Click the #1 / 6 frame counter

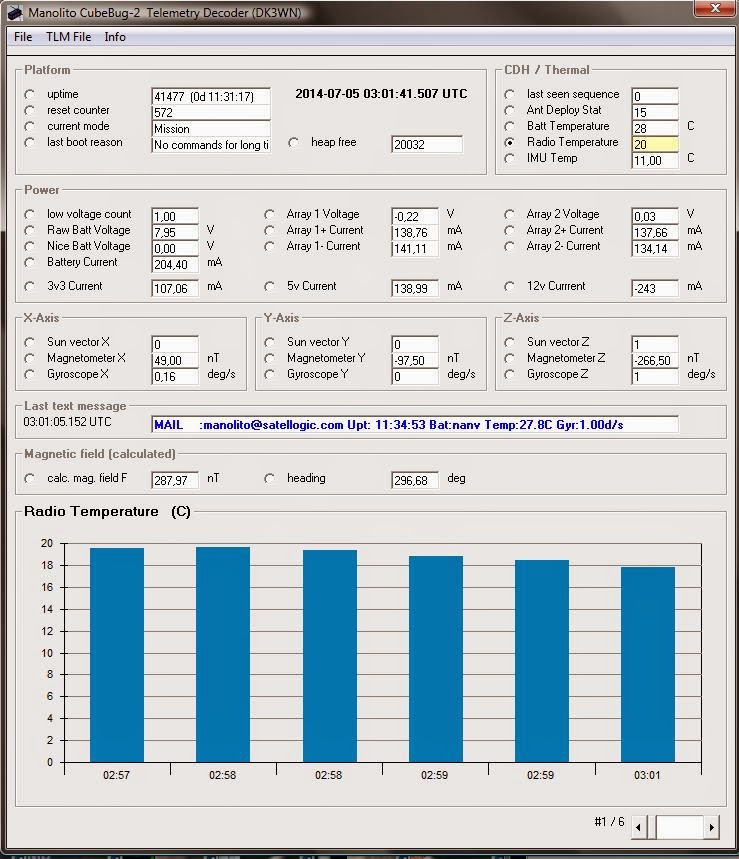[609, 822]
